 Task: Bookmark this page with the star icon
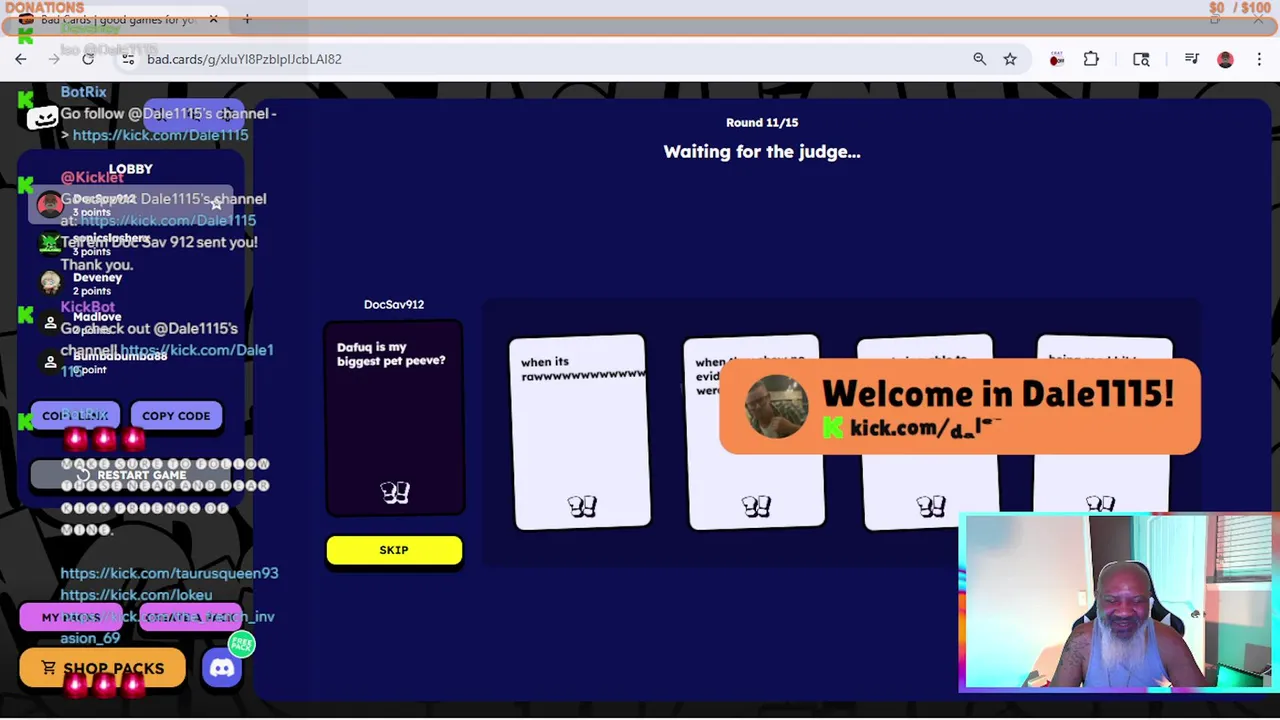point(1010,59)
